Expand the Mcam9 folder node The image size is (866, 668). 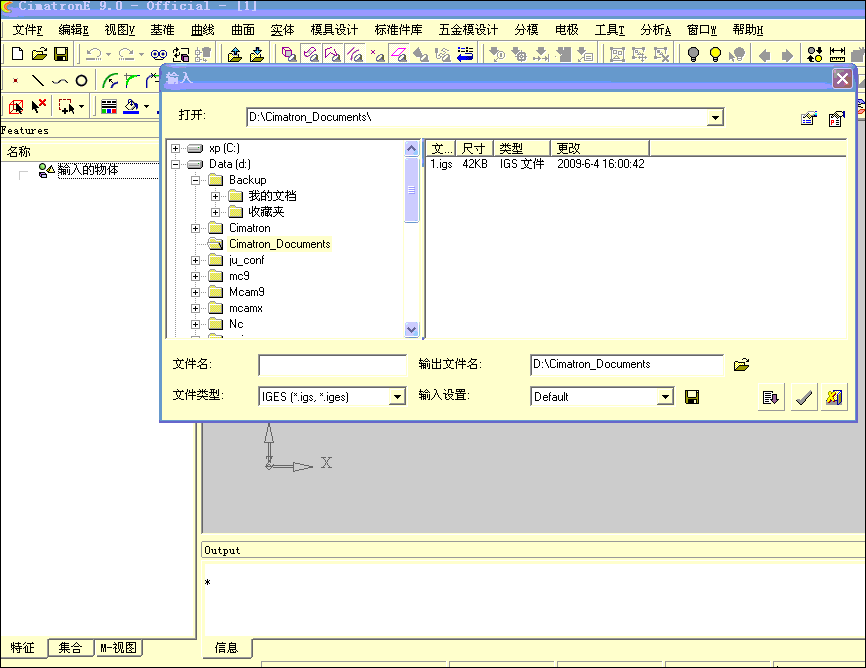click(196, 292)
